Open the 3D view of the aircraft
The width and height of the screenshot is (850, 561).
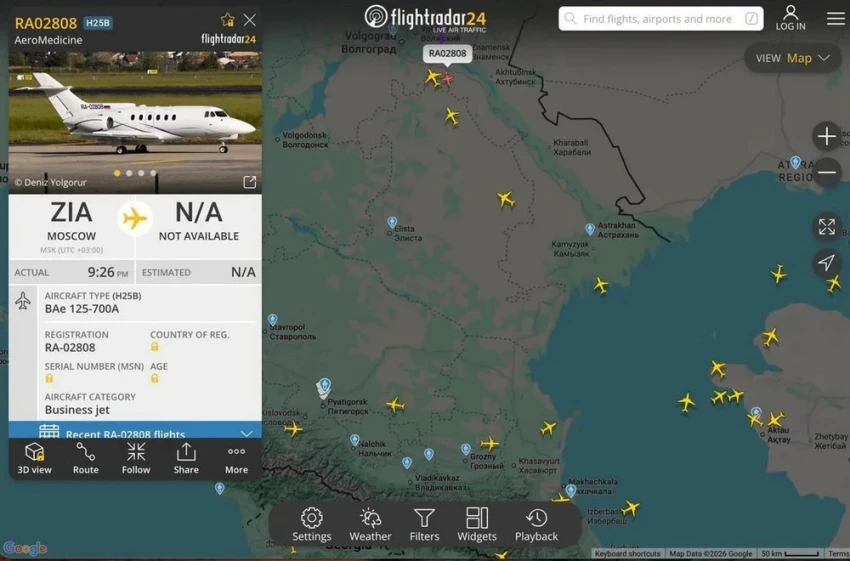click(35, 458)
